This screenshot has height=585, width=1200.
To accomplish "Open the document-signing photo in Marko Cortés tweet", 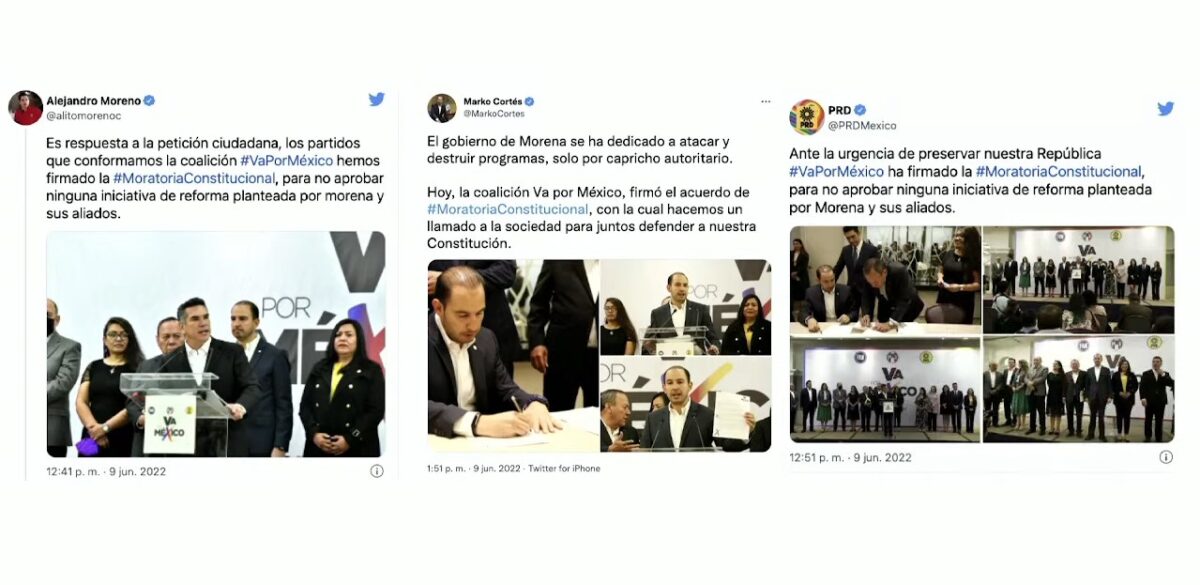I will click(513, 355).
